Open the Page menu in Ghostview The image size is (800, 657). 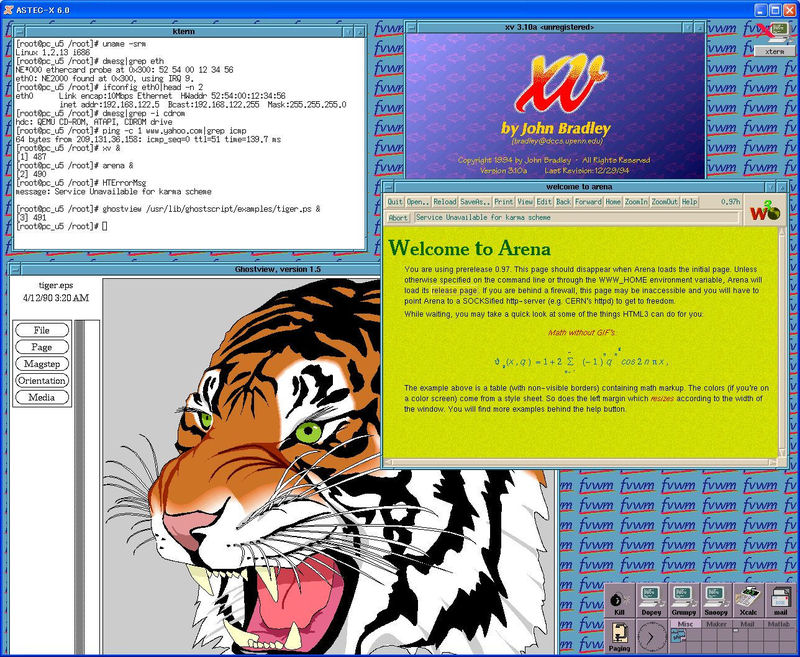coord(42,347)
